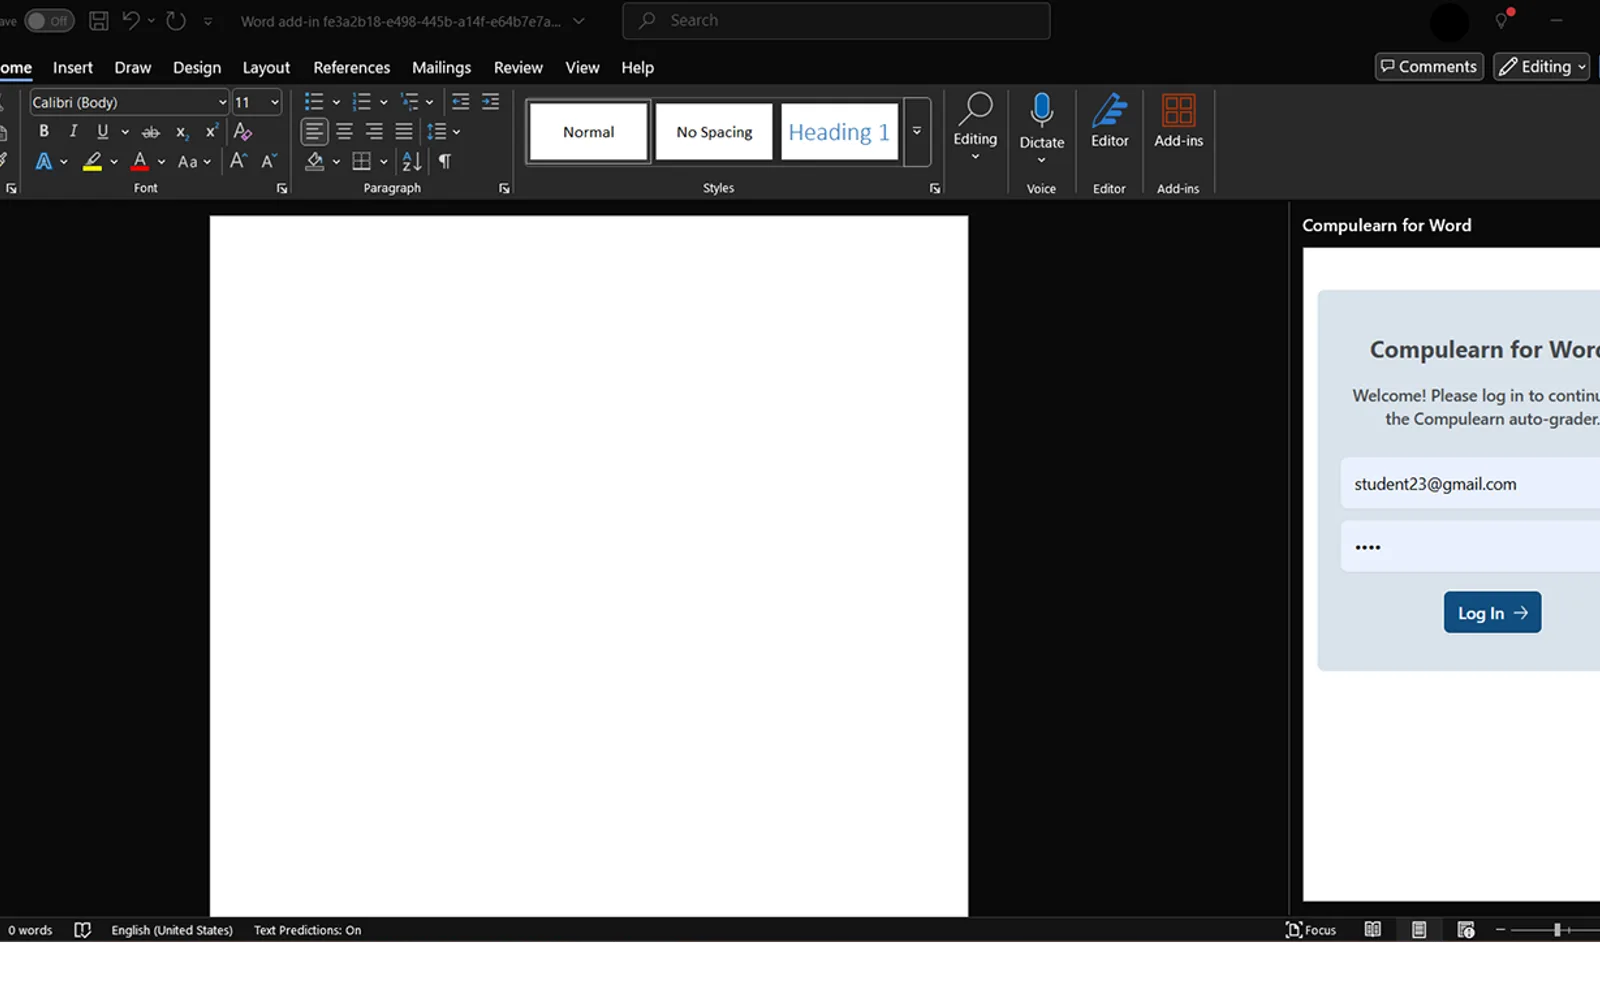
Task: Clear all formatting icon
Action: pyautogui.click(x=242, y=131)
